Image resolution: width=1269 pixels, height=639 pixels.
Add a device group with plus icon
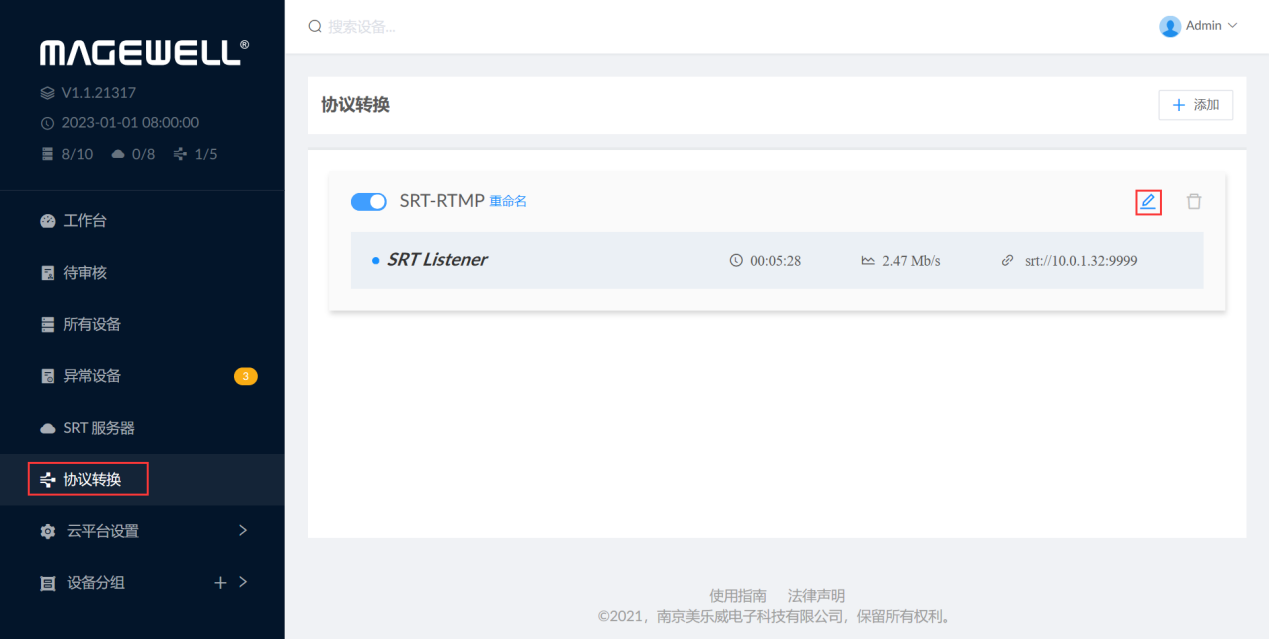220,582
